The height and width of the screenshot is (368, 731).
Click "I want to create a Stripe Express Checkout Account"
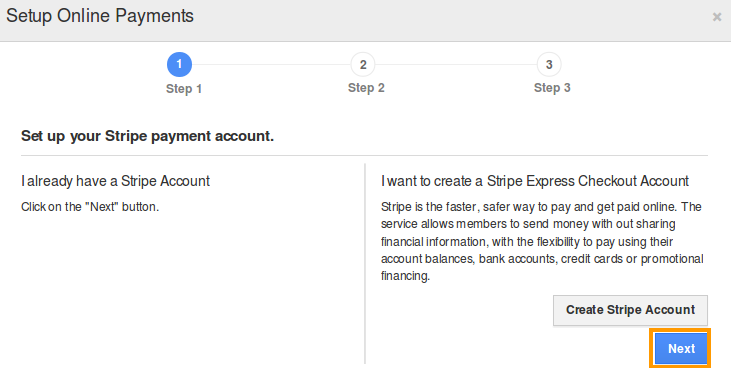tap(535, 181)
